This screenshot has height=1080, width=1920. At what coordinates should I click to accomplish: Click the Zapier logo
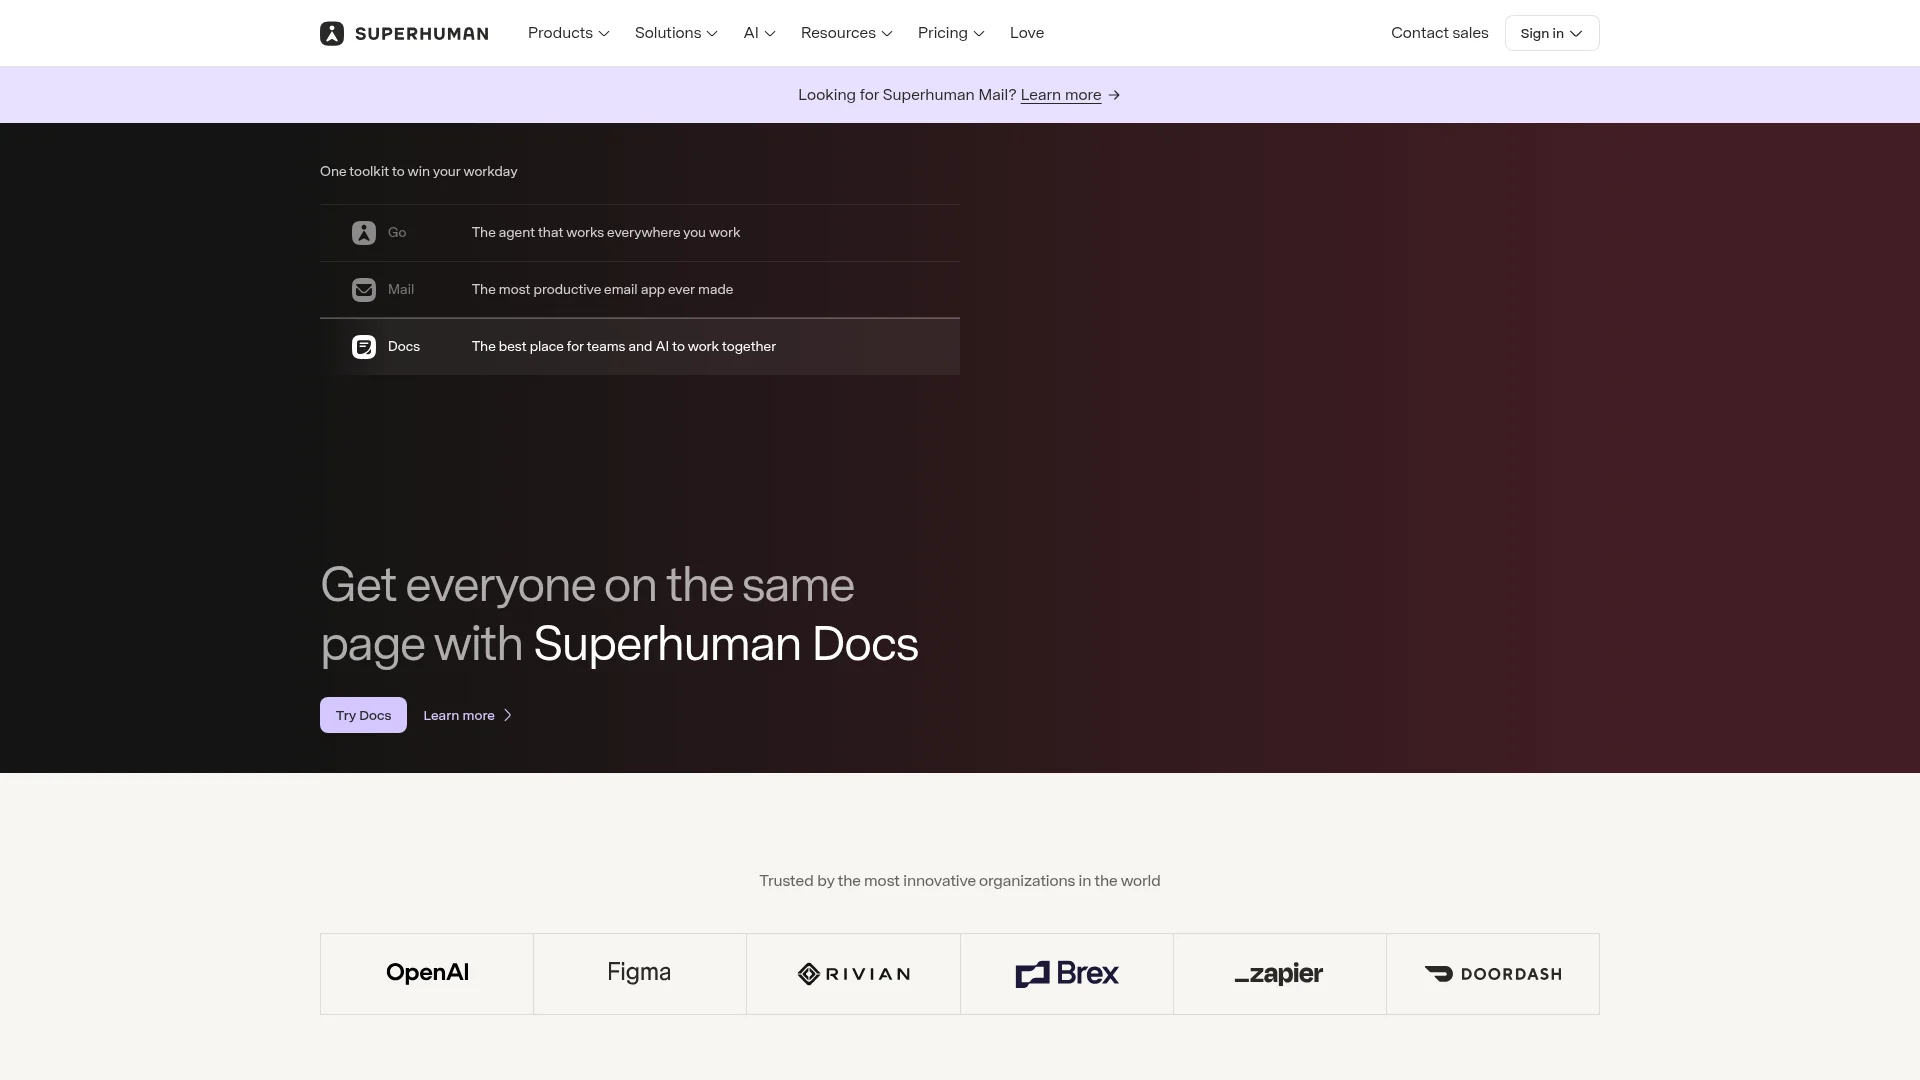(x=1279, y=974)
